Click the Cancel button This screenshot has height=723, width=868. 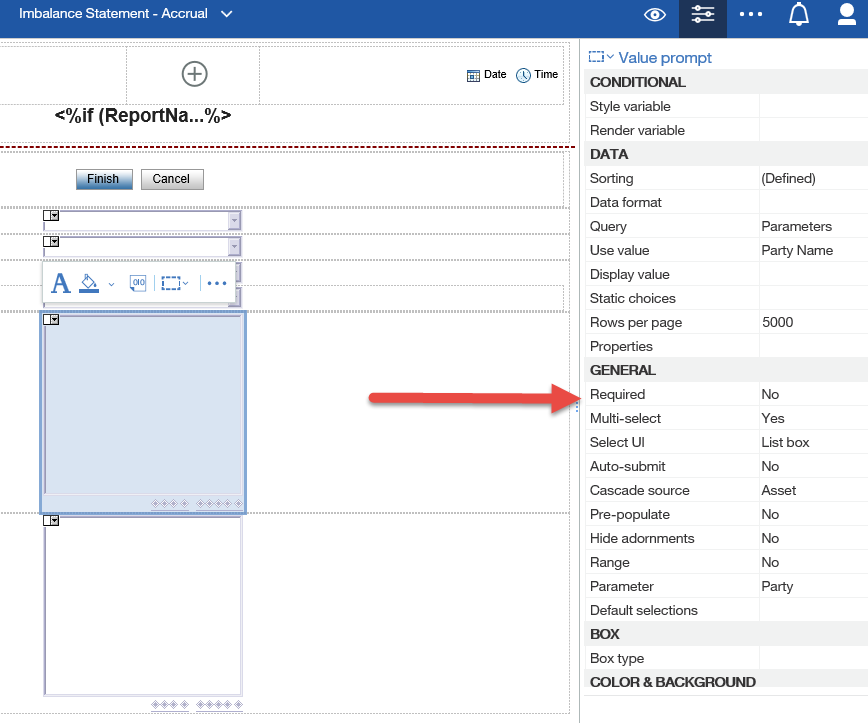click(171, 179)
